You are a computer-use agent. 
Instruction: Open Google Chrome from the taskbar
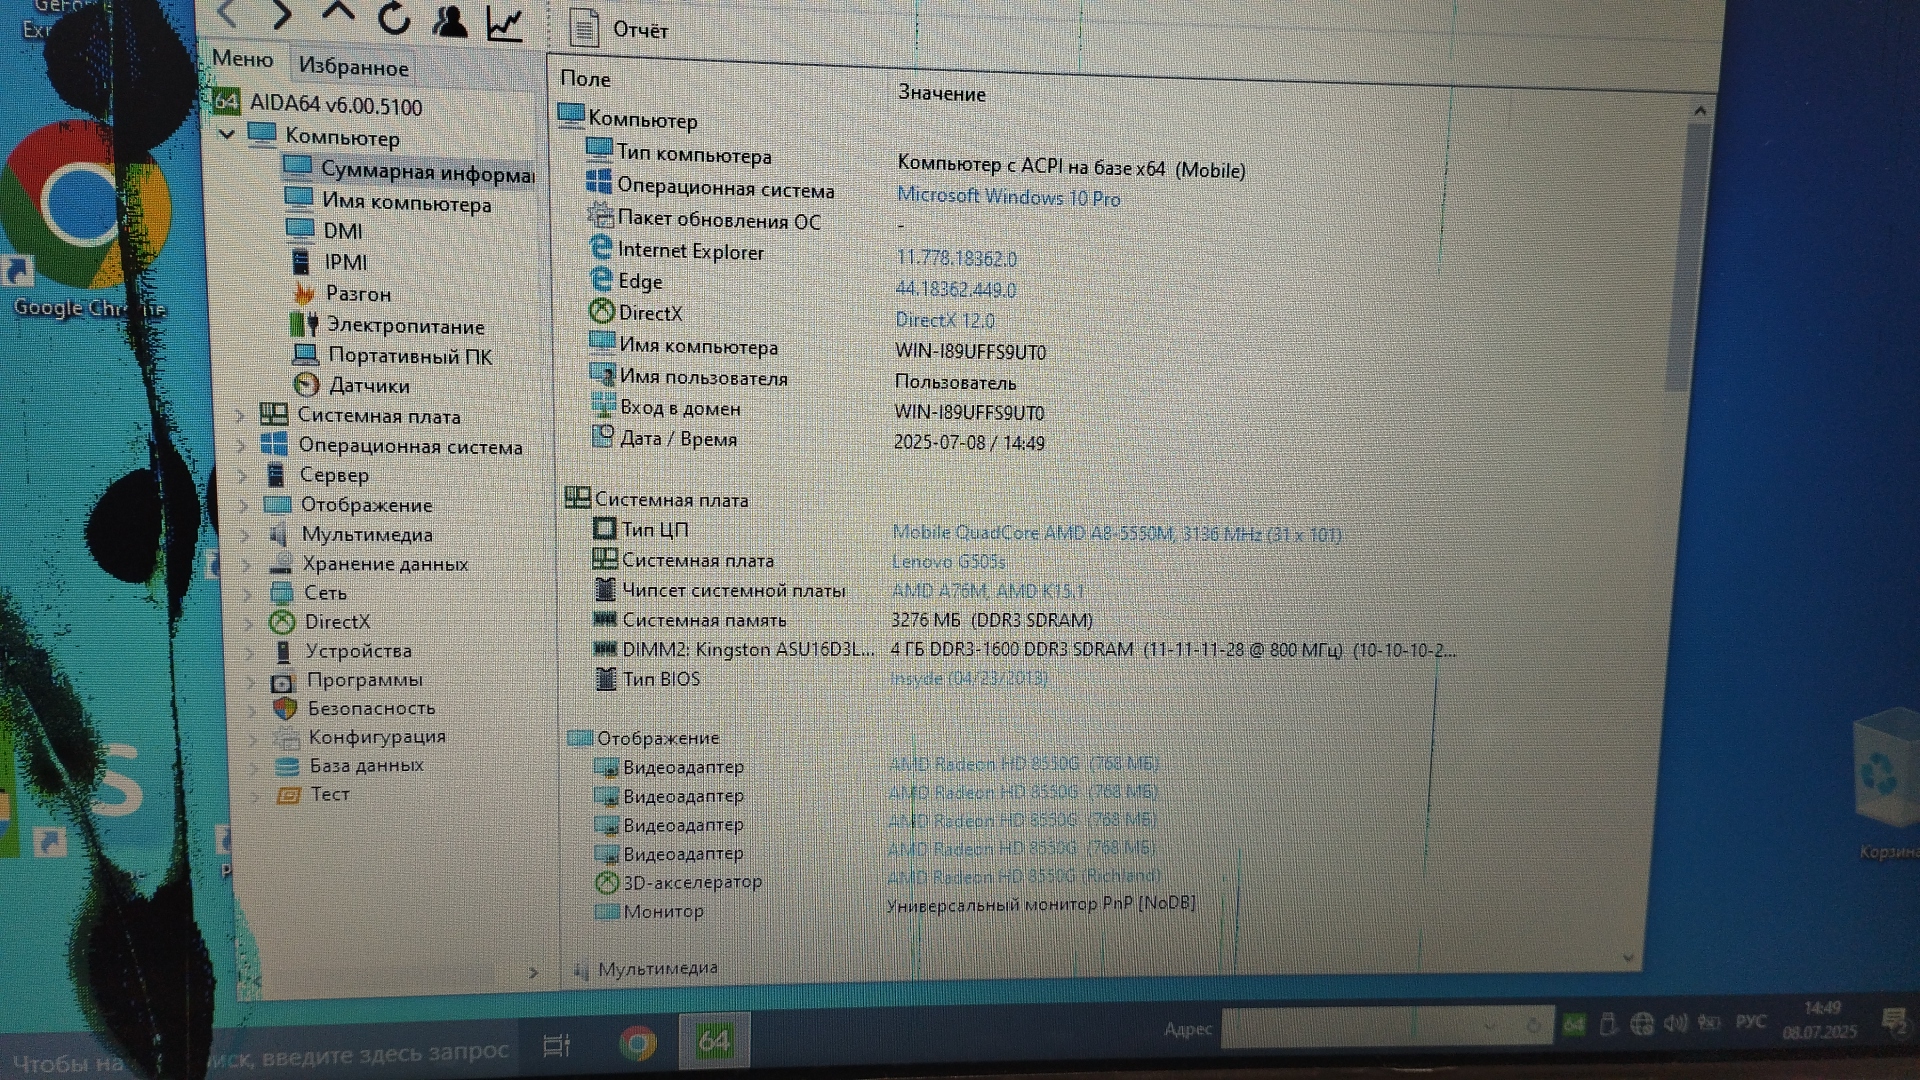click(x=637, y=1044)
